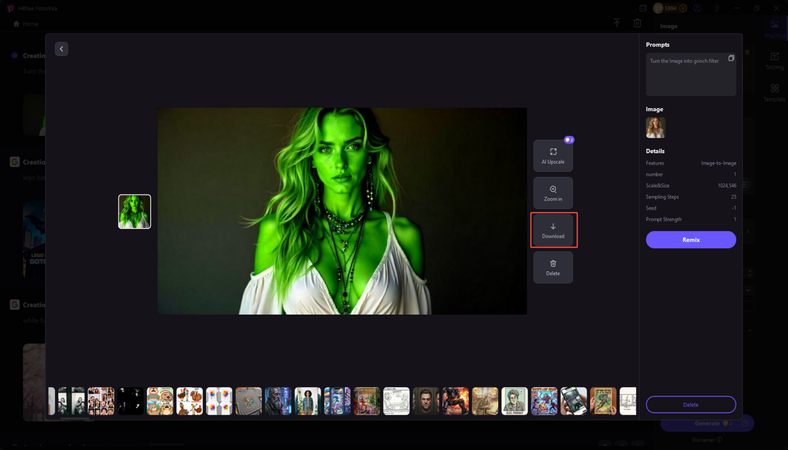Open the colorful stickers on white thumbnail
This screenshot has width=788, height=450.
pyautogui.click(x=219, y=401)
